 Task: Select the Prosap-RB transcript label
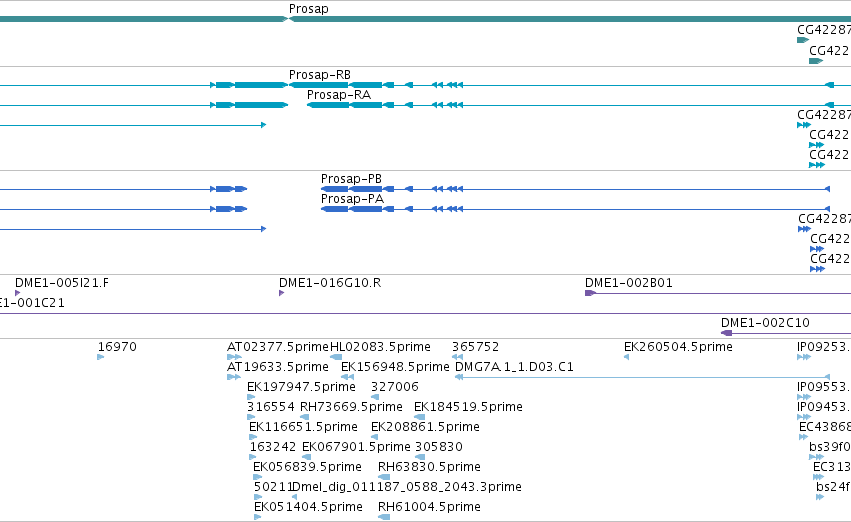pos(320,74)
